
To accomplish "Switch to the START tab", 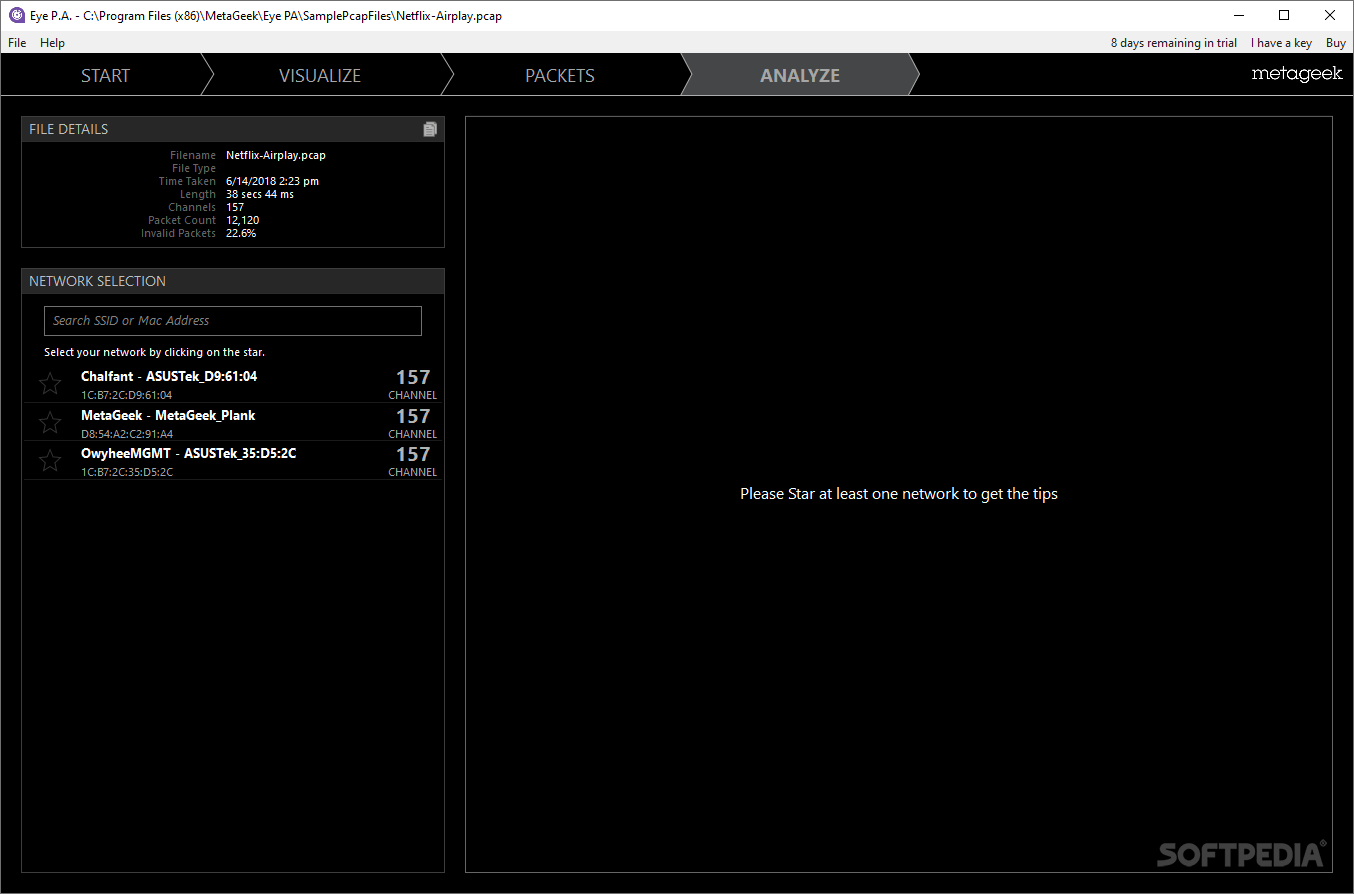I will click(105, 75).
